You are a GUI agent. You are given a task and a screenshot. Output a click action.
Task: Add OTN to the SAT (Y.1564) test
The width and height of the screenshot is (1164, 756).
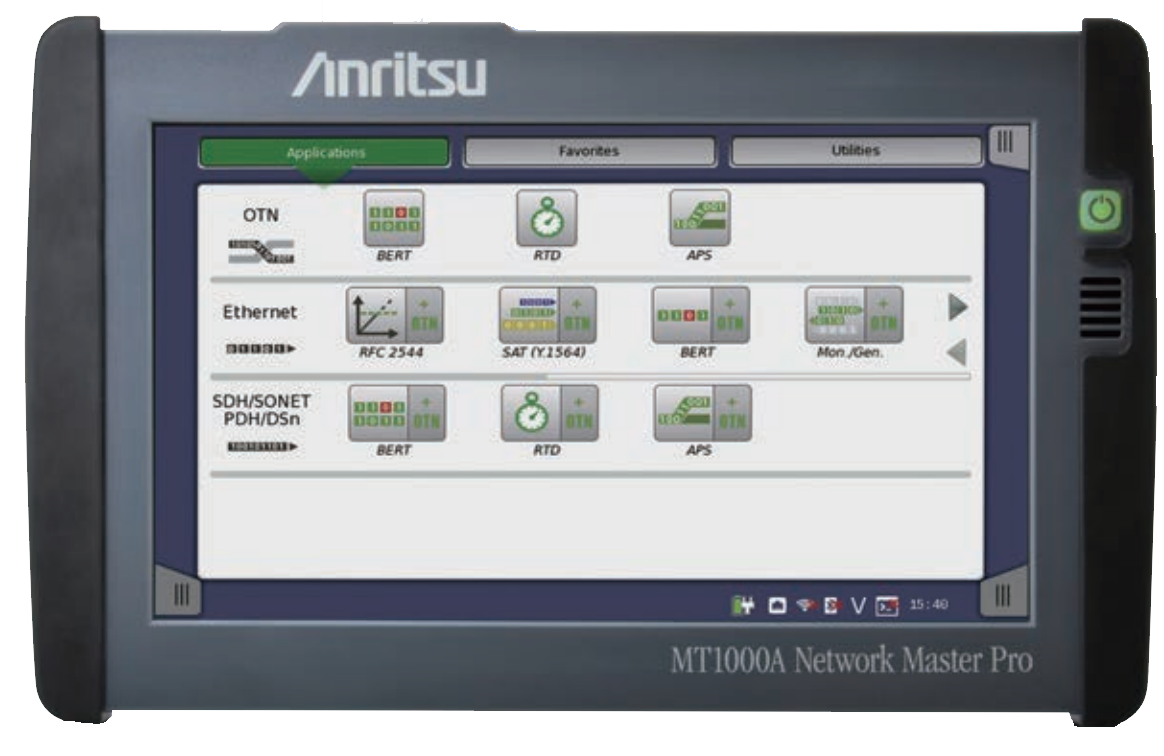click(x=578, y=315)
